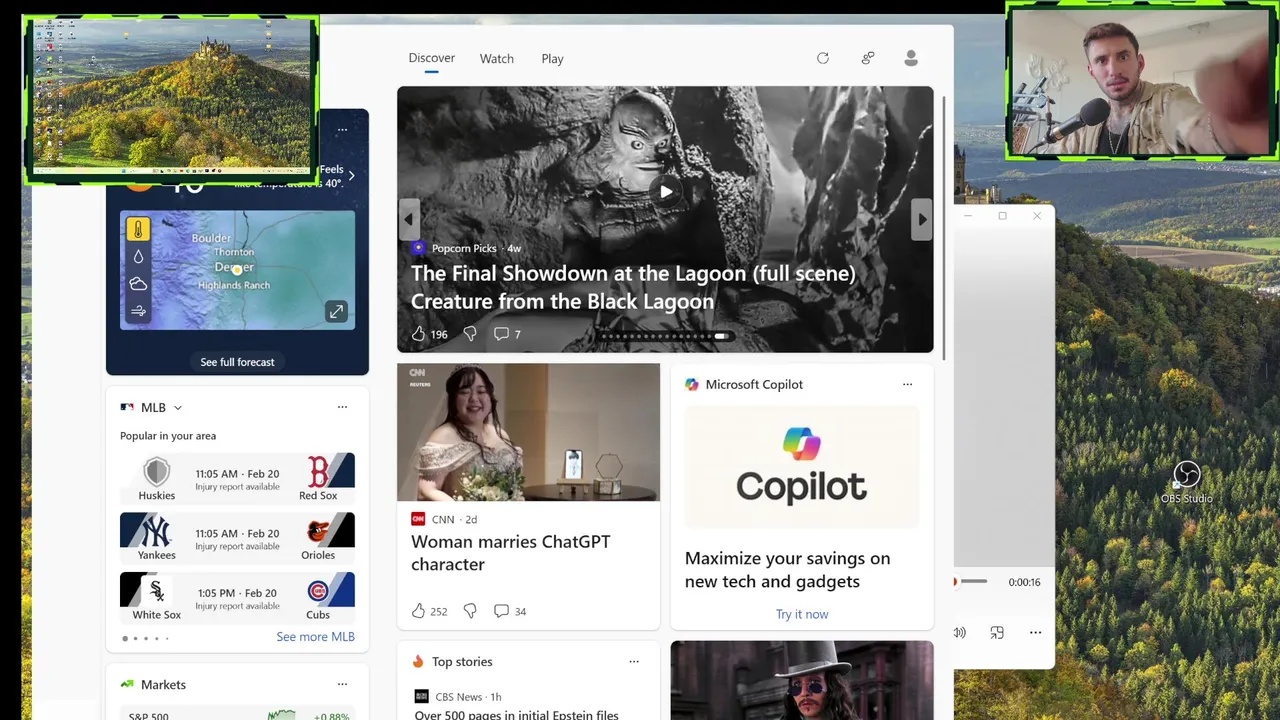Dislike the Final Showdown video
1280x720 pixels.
[x=470, y=334]
